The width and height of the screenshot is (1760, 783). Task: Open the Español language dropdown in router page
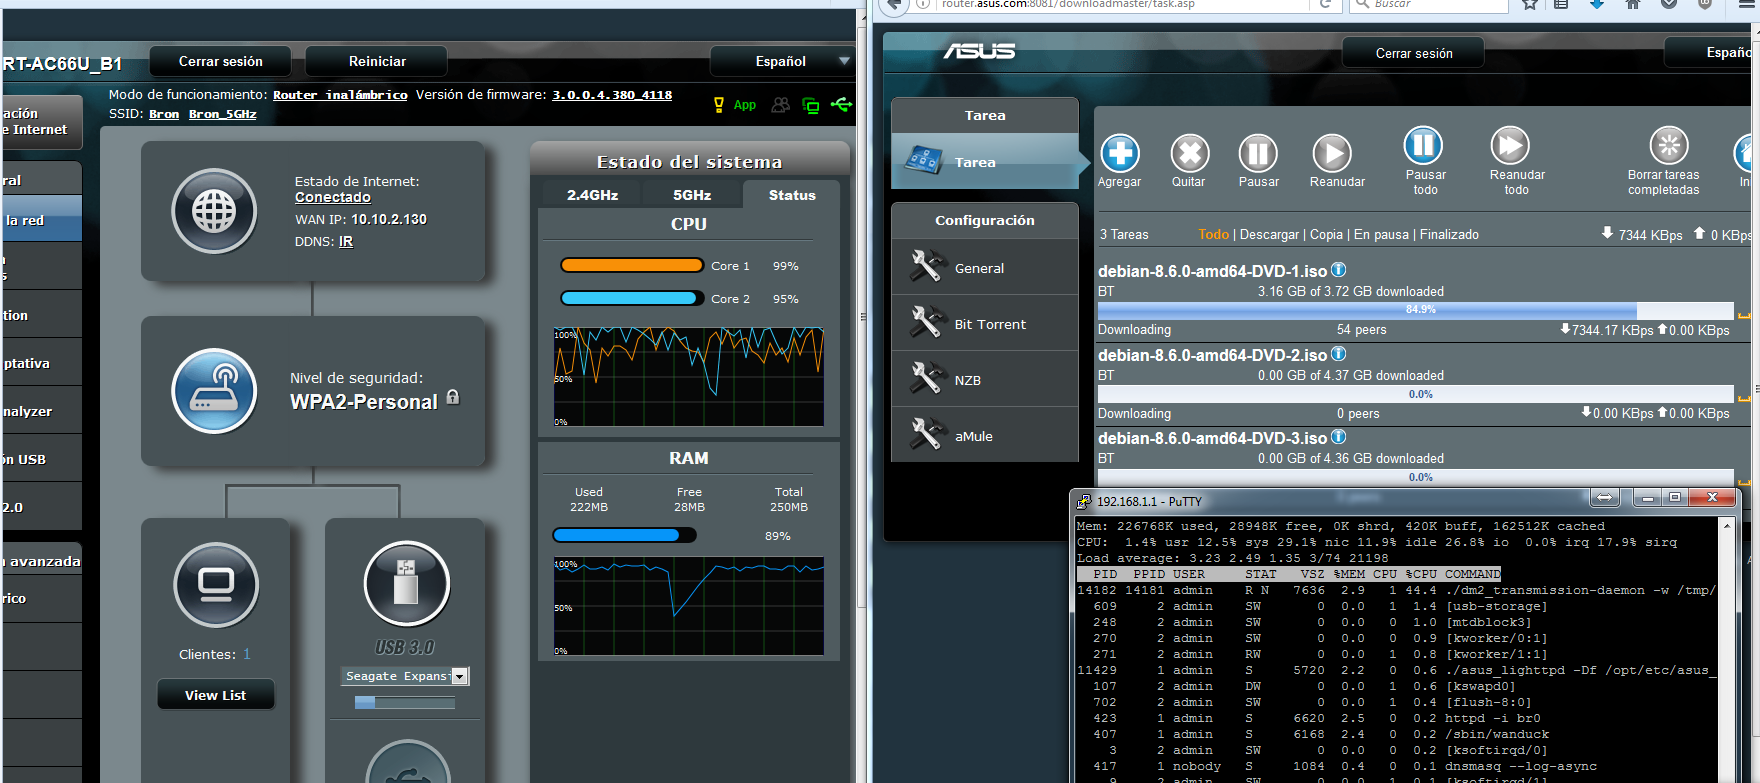781,61
